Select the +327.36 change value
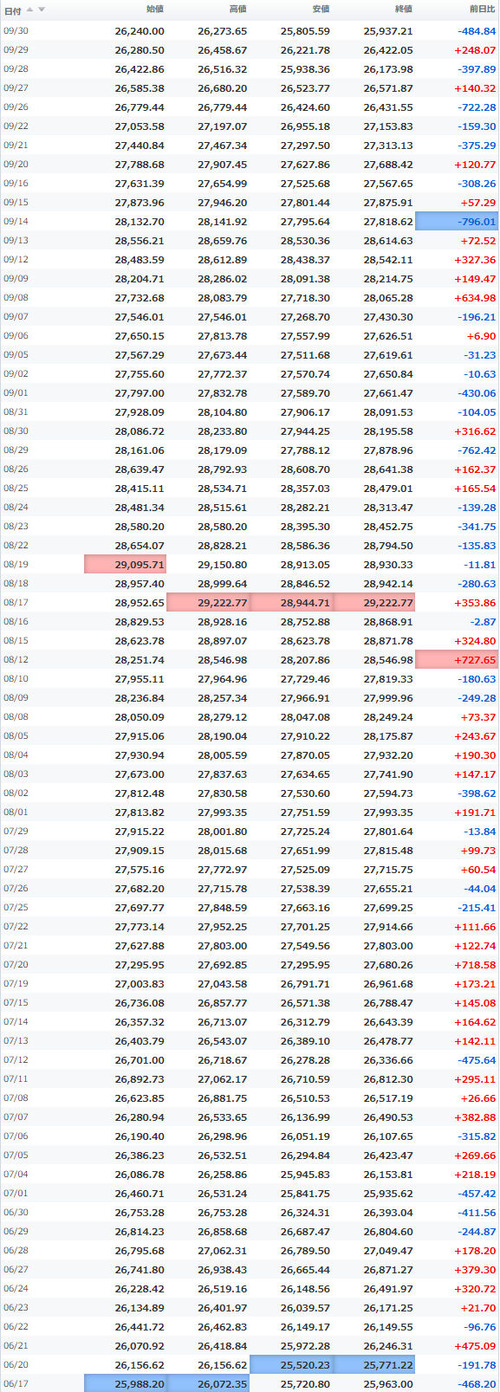Screen dimensions: 500x1392 click(473, 259)
